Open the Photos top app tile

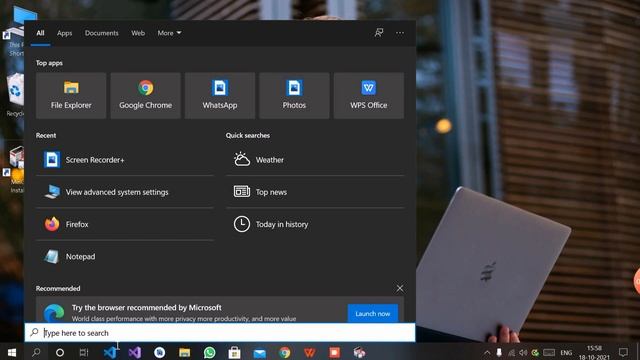294,96
